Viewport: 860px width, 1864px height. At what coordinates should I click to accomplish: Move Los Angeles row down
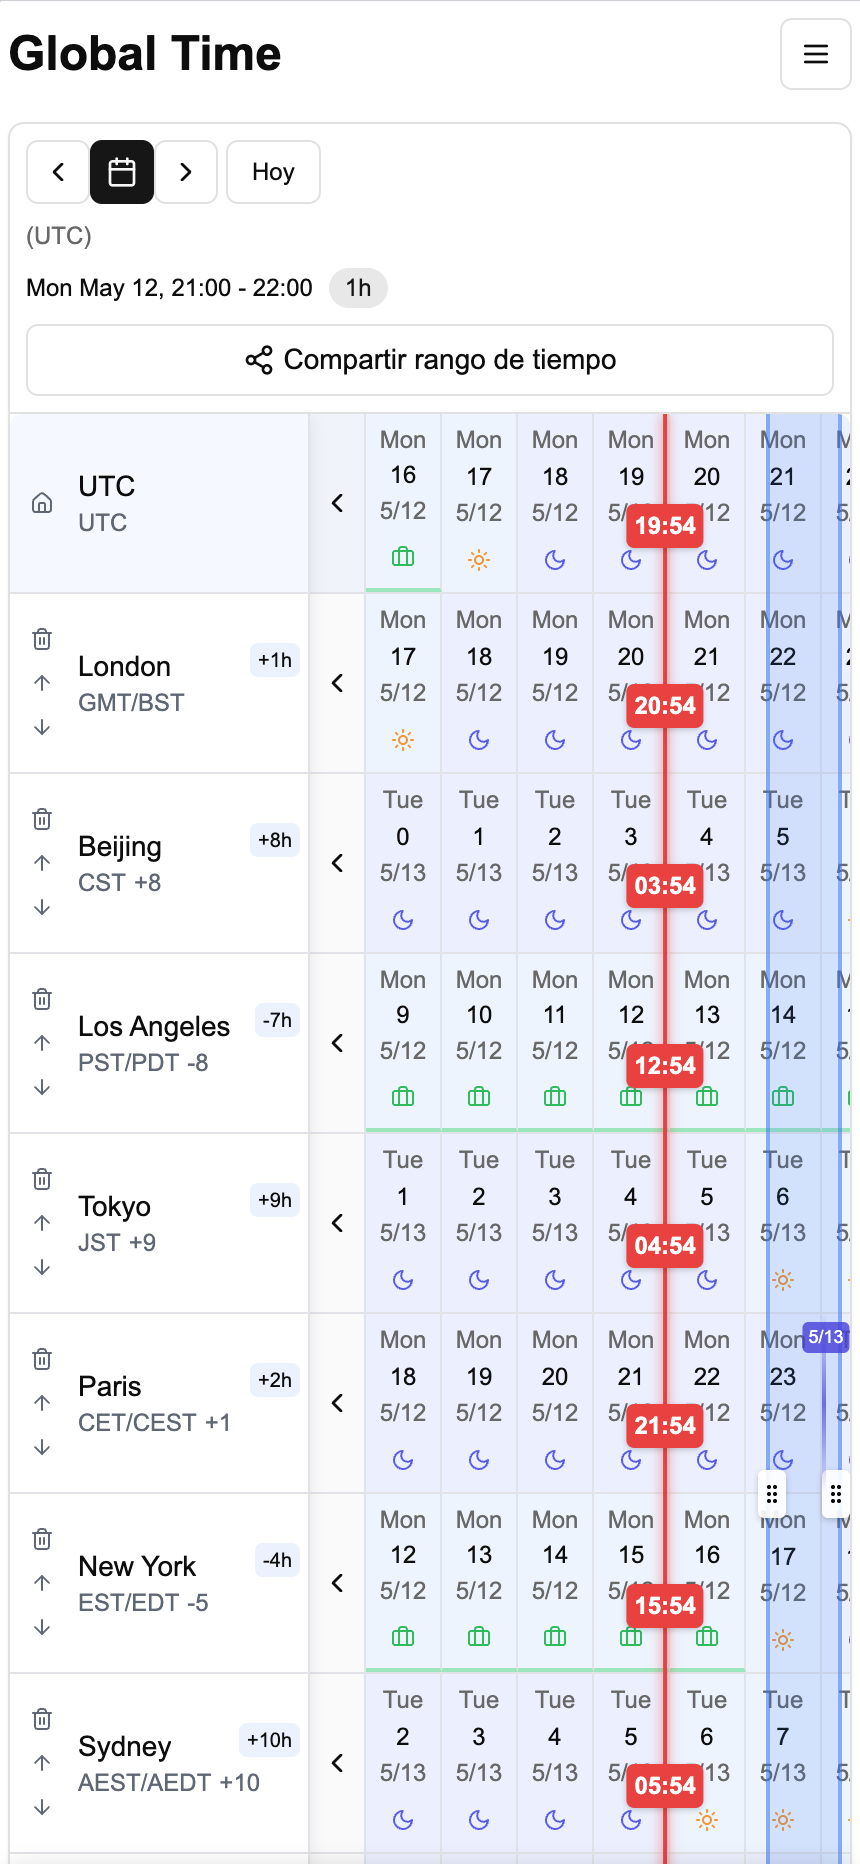[x=42, y=1087]
